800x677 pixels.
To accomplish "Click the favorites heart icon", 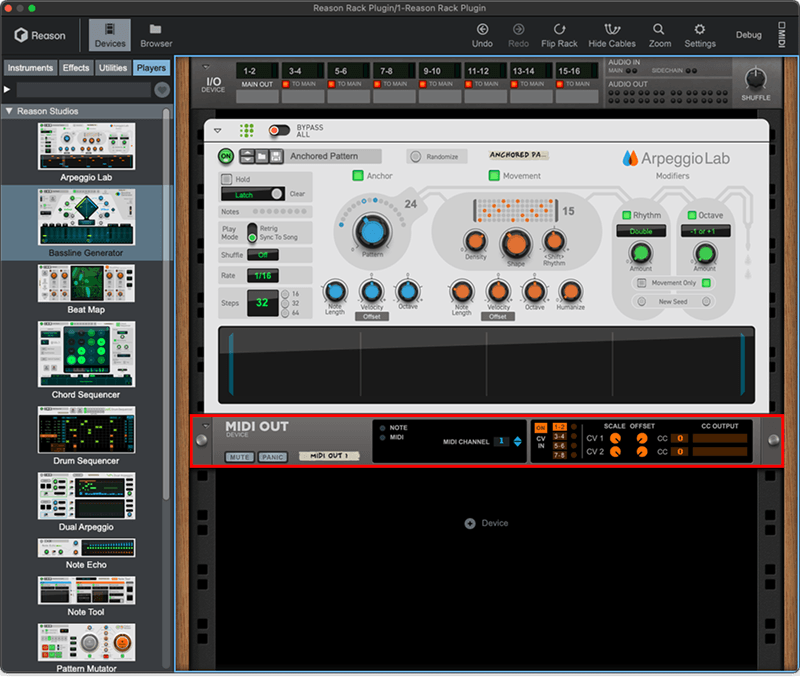I will point(162,90).
